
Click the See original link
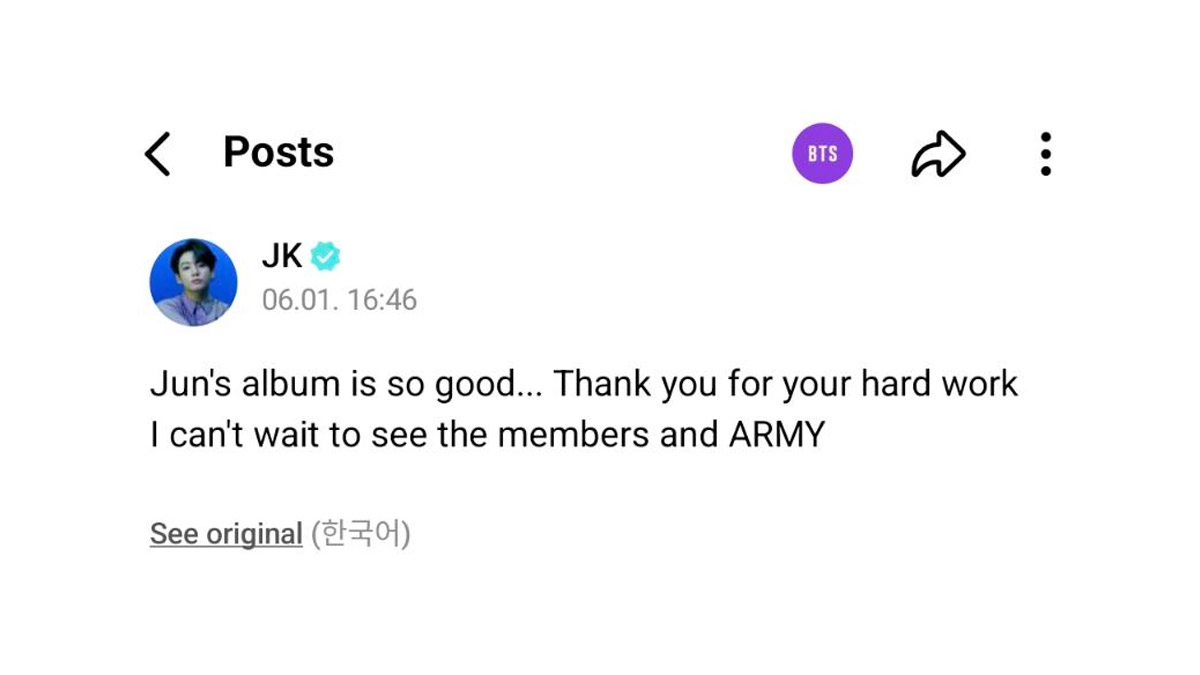click(226, 534)
